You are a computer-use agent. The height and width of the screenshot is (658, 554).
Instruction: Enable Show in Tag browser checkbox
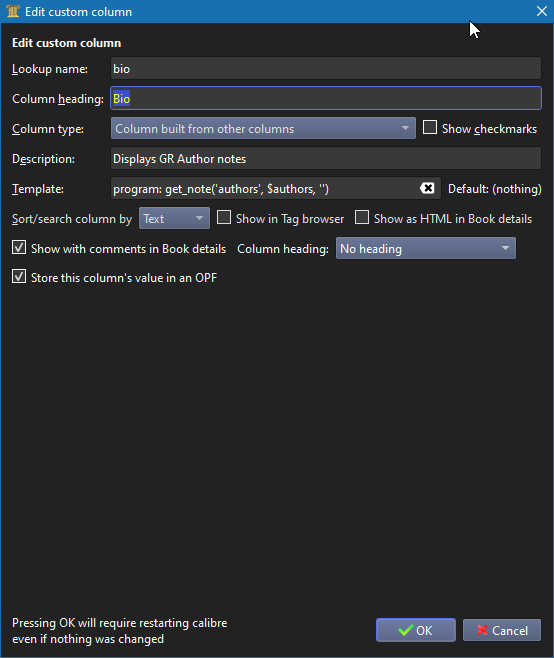pos(224,217)
